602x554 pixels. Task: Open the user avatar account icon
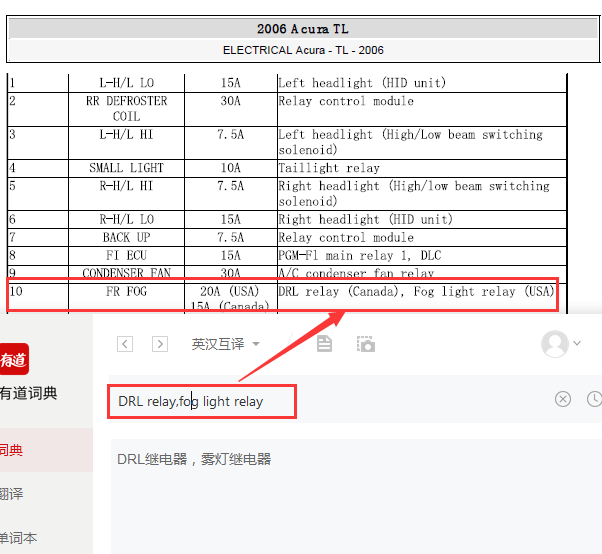555,344
